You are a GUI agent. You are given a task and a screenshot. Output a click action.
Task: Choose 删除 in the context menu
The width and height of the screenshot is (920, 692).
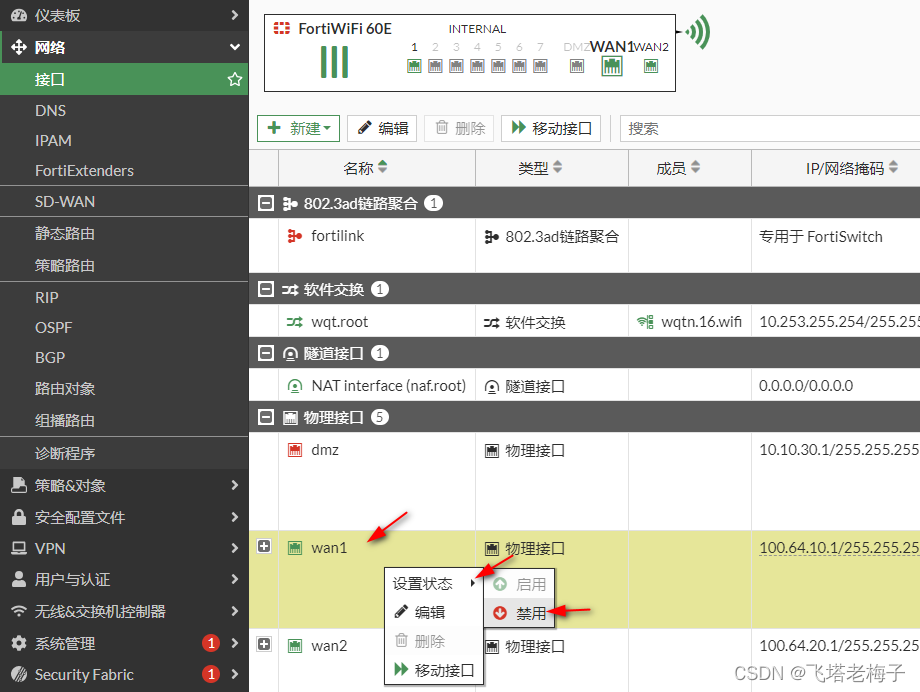point(434,641)
